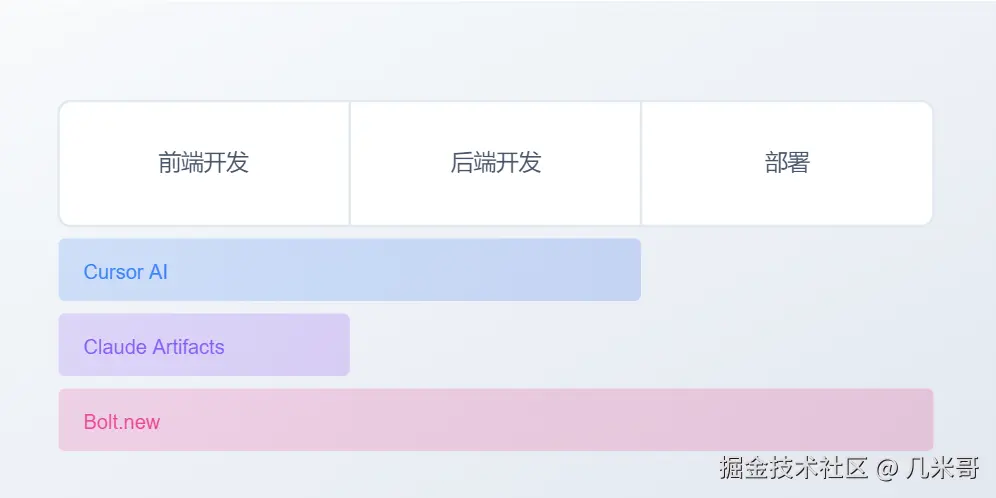
Task: Click the 掘金技术社区 watermark text
Action: (x=793, y=467)
